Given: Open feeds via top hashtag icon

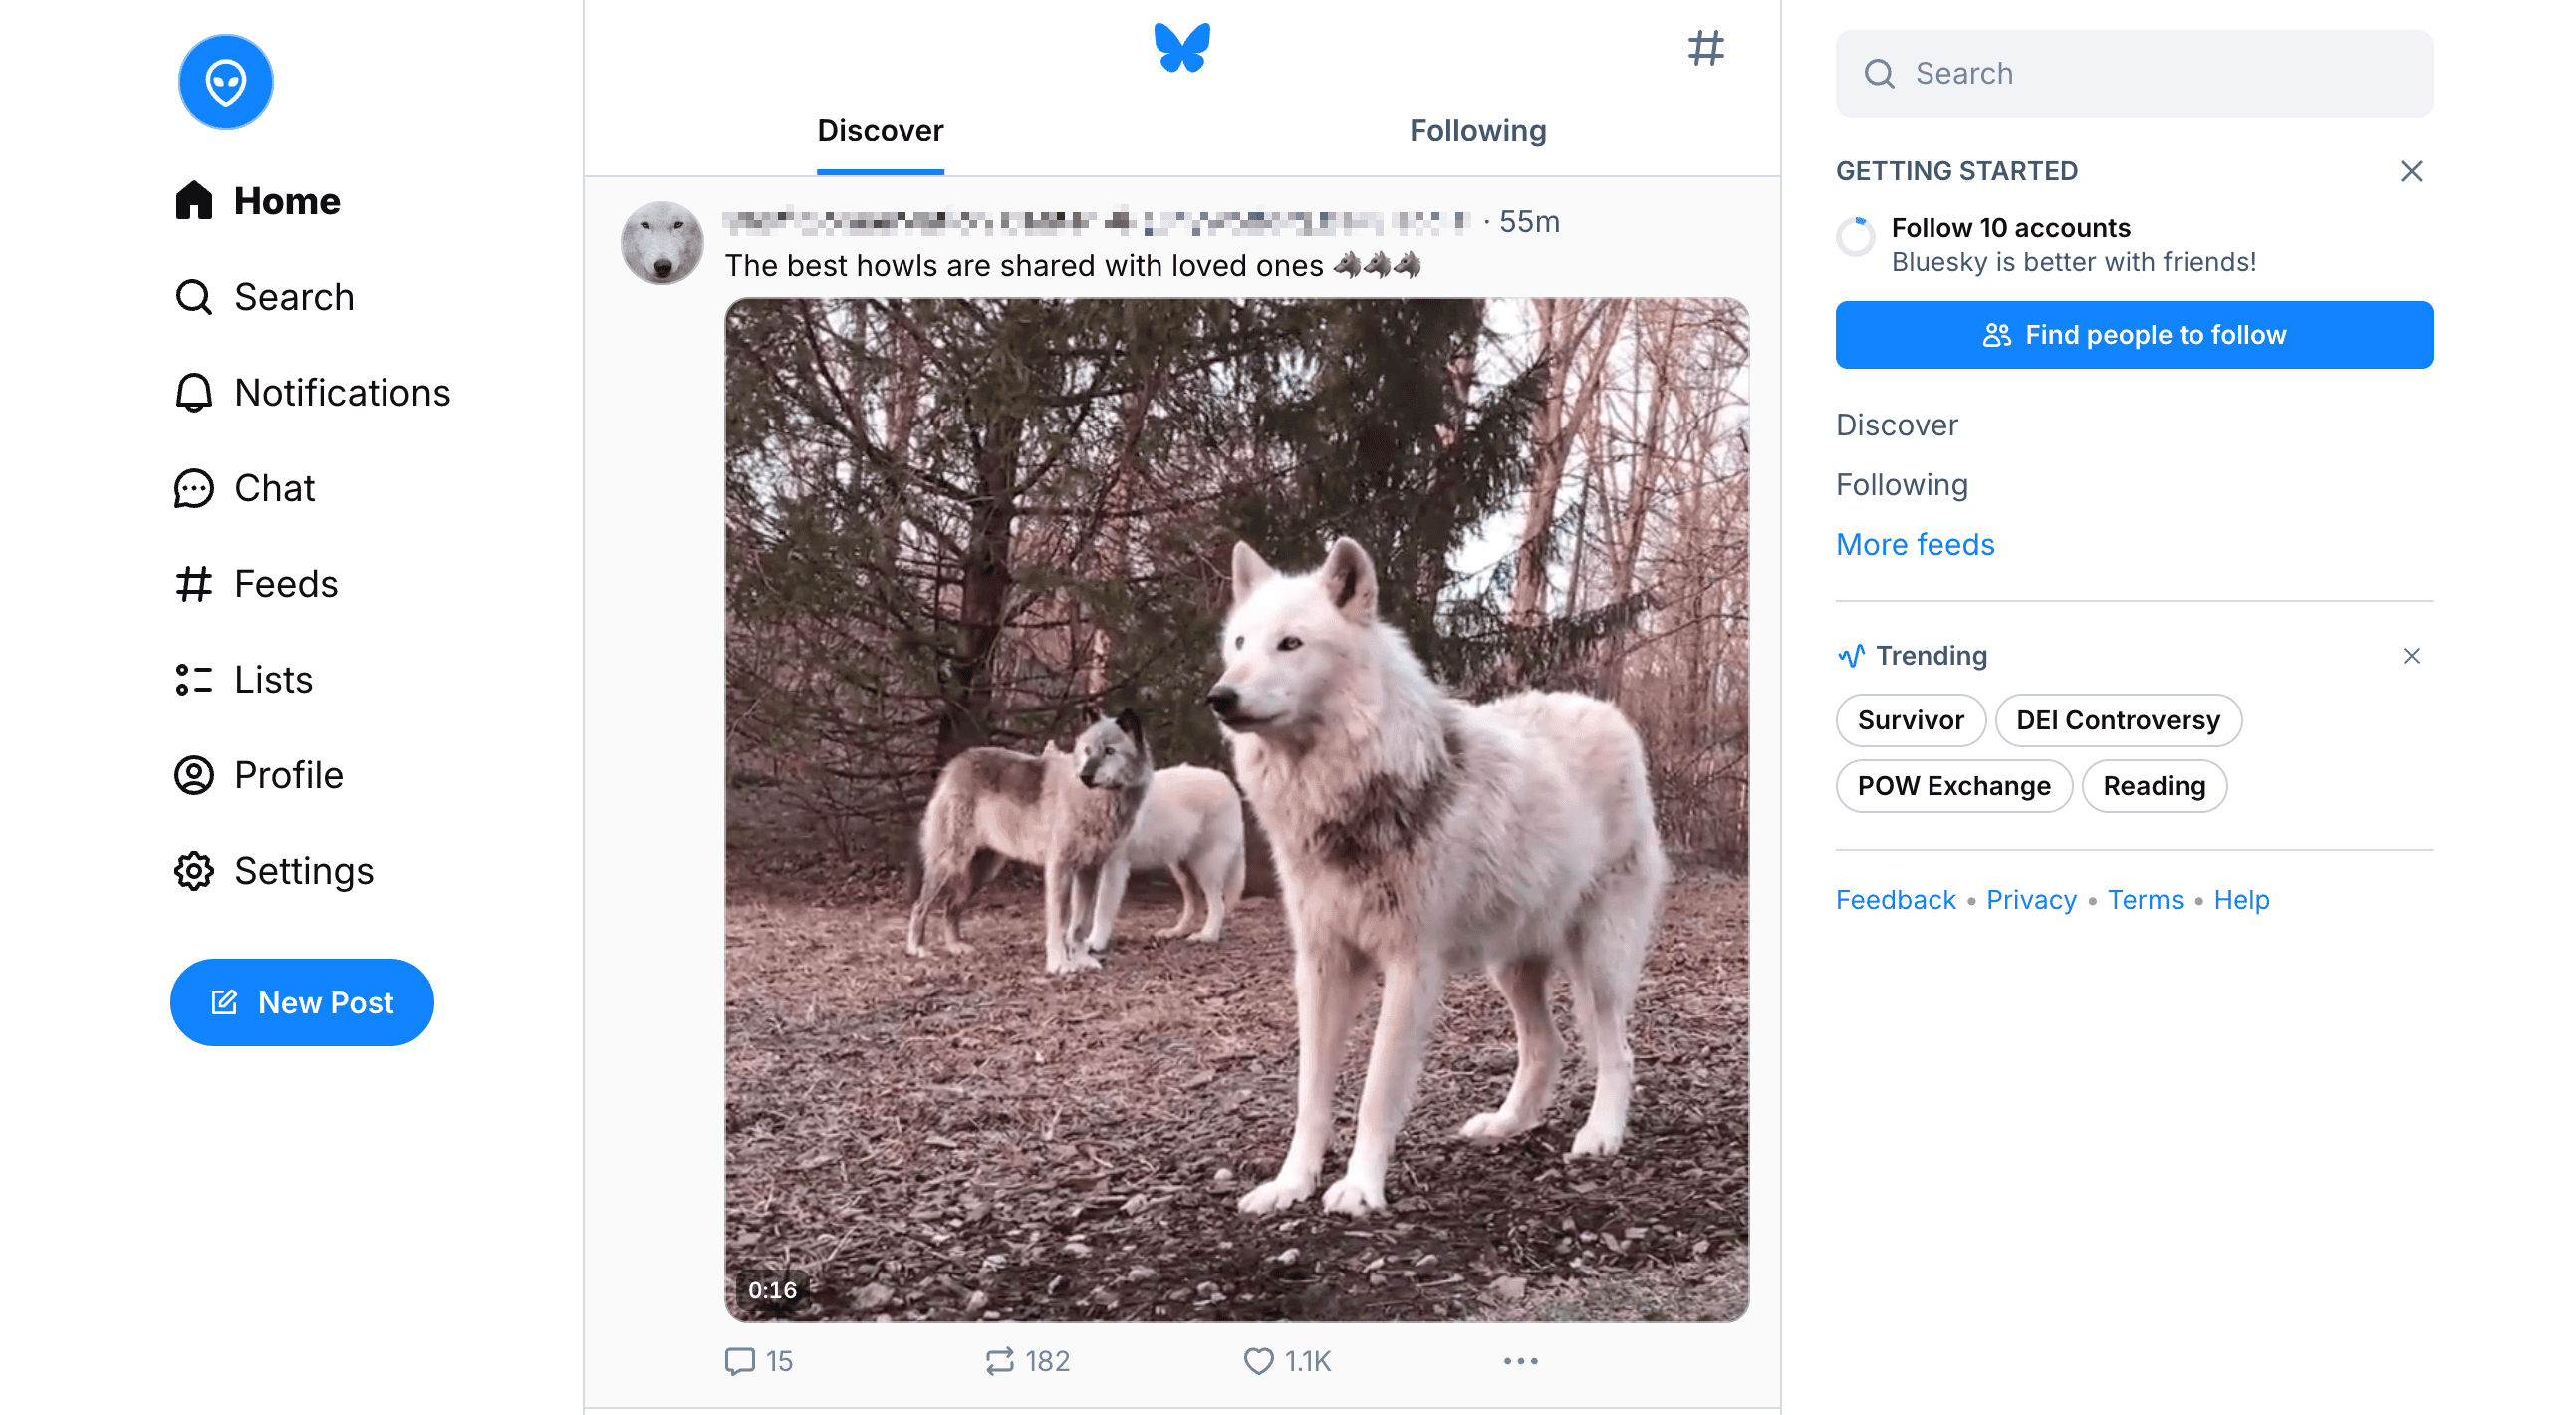Looking at the screenshot, I should (1705, 48).
